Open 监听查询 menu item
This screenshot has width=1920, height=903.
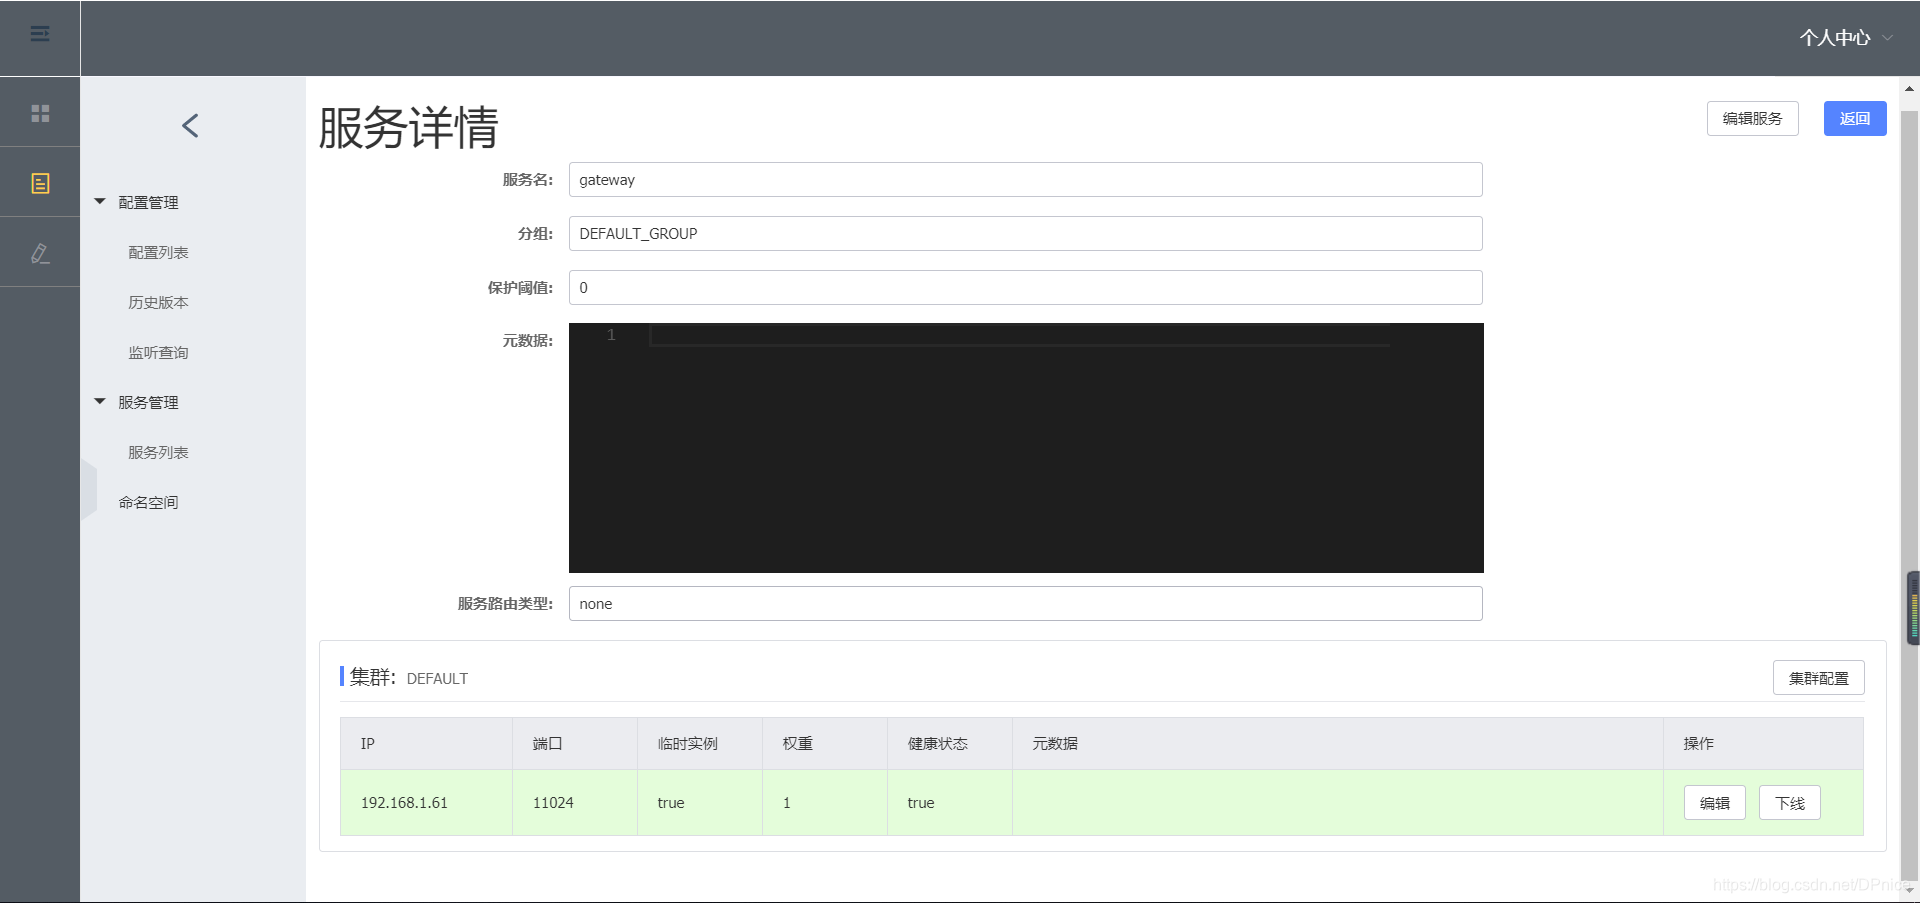click(x=158, y=353)
